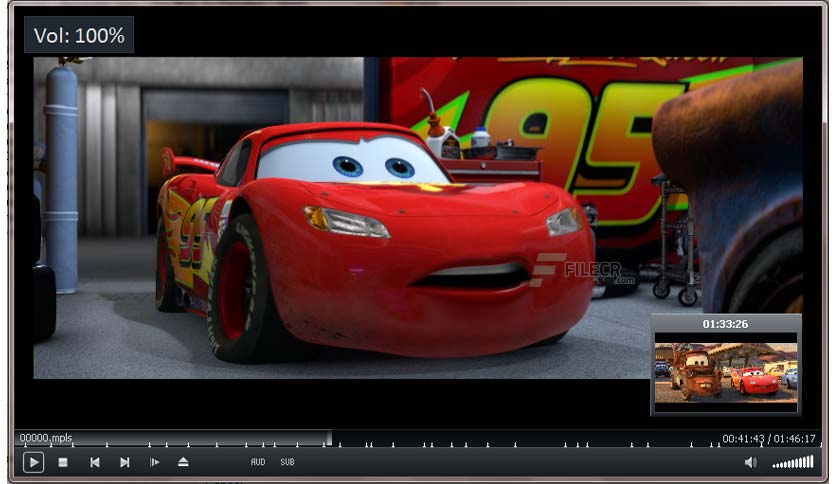Click the Play button
This screenshot has width=836, height=484.
click(x=33, y=462)
